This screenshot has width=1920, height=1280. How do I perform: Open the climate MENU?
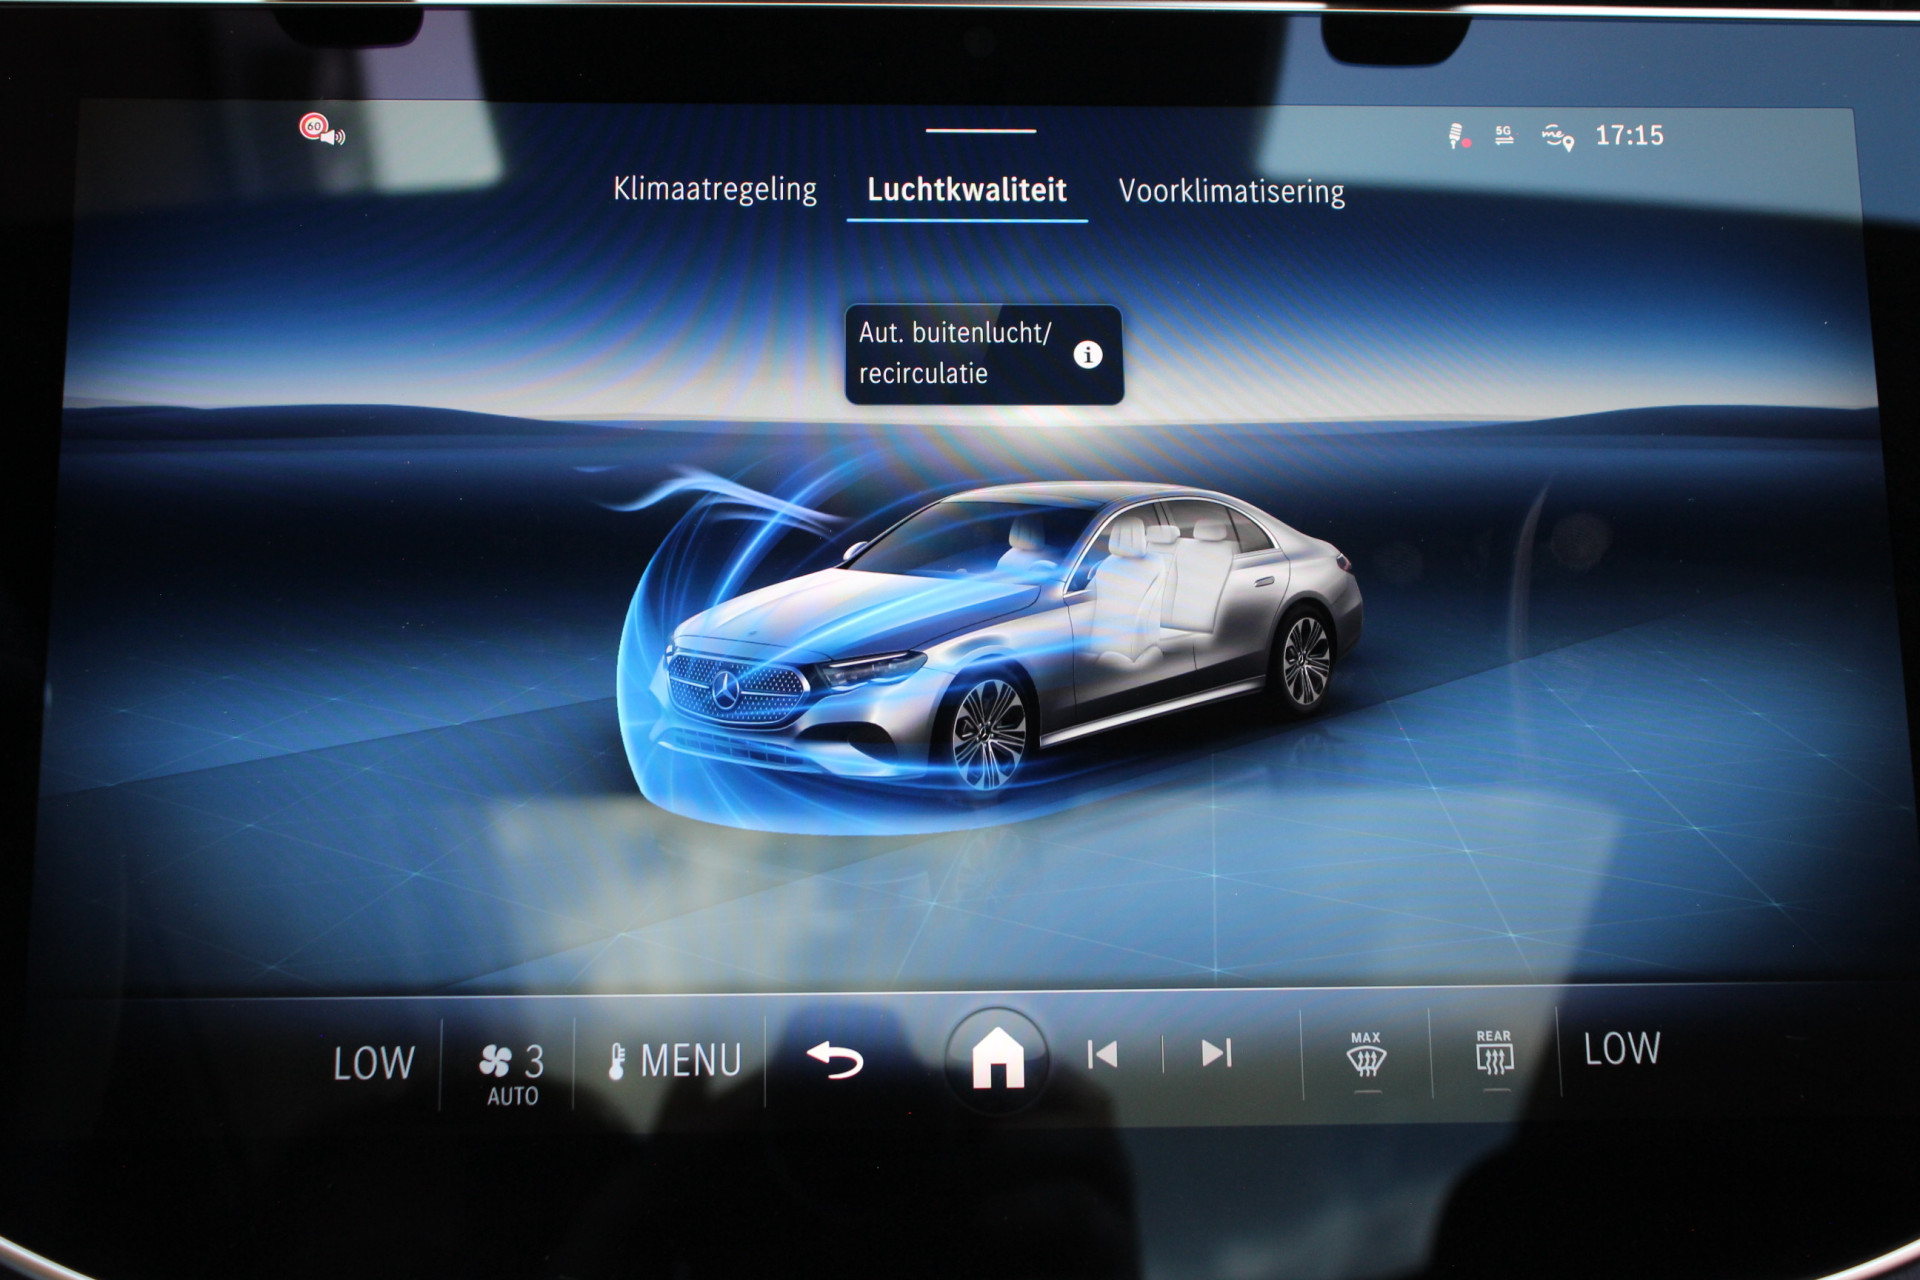tap(674, 1061)
